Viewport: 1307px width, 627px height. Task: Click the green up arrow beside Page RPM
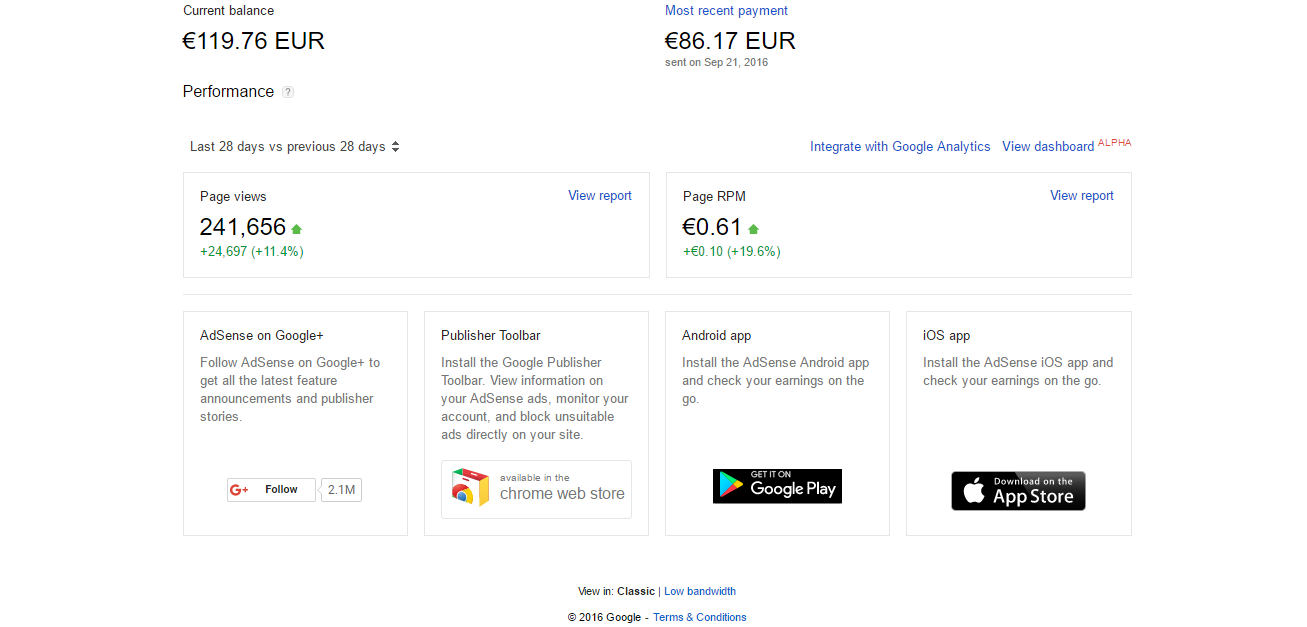753,229
